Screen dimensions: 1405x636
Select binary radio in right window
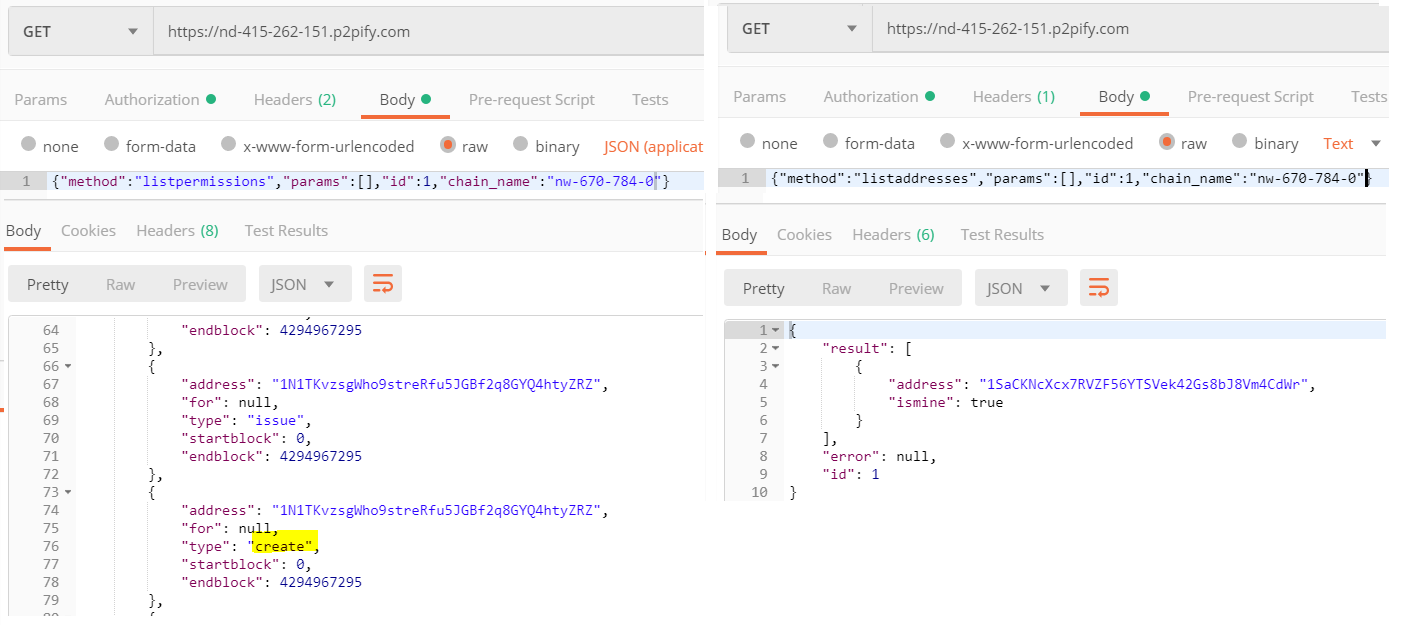pos(1240,142)
